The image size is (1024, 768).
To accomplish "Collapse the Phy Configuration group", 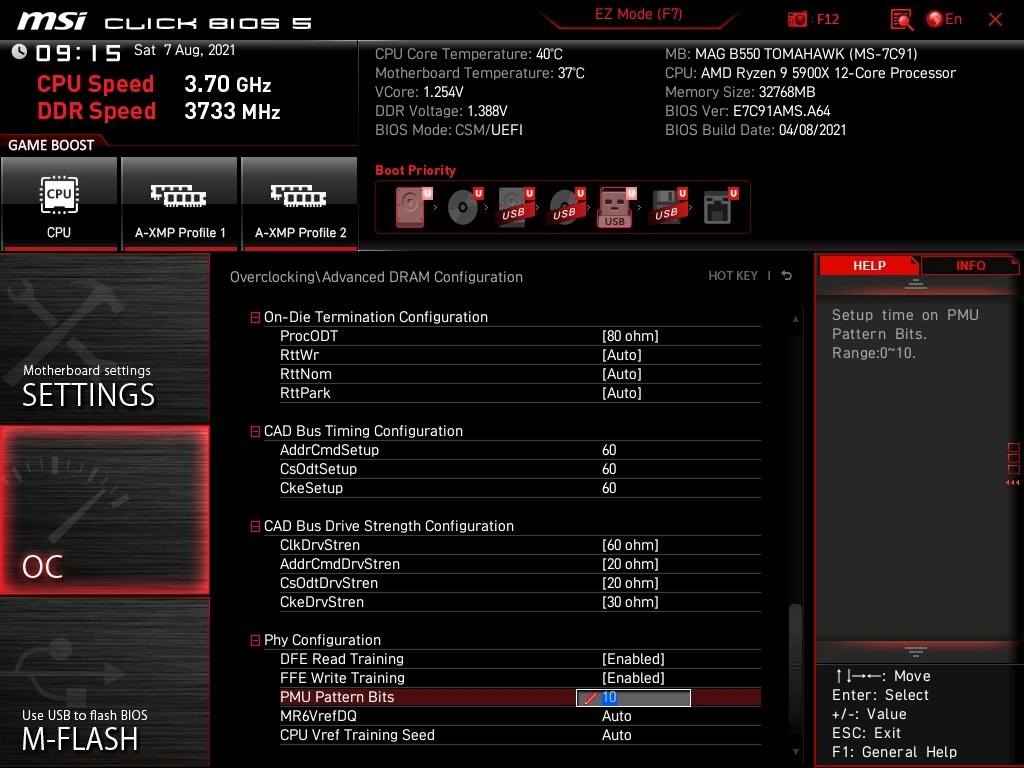I will pyautogui.click(x=255, y=641).
